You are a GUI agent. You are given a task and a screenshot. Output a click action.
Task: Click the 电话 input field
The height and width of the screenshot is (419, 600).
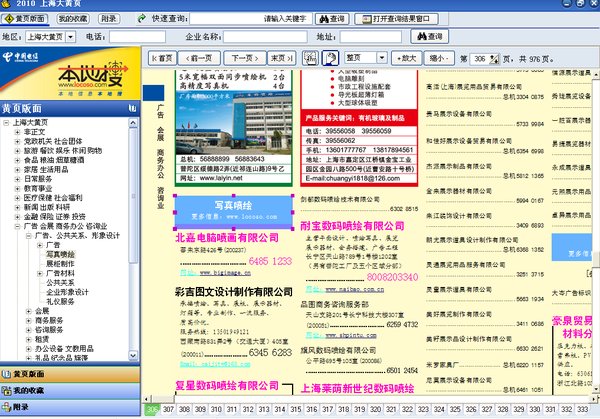[x=137, y=37]
